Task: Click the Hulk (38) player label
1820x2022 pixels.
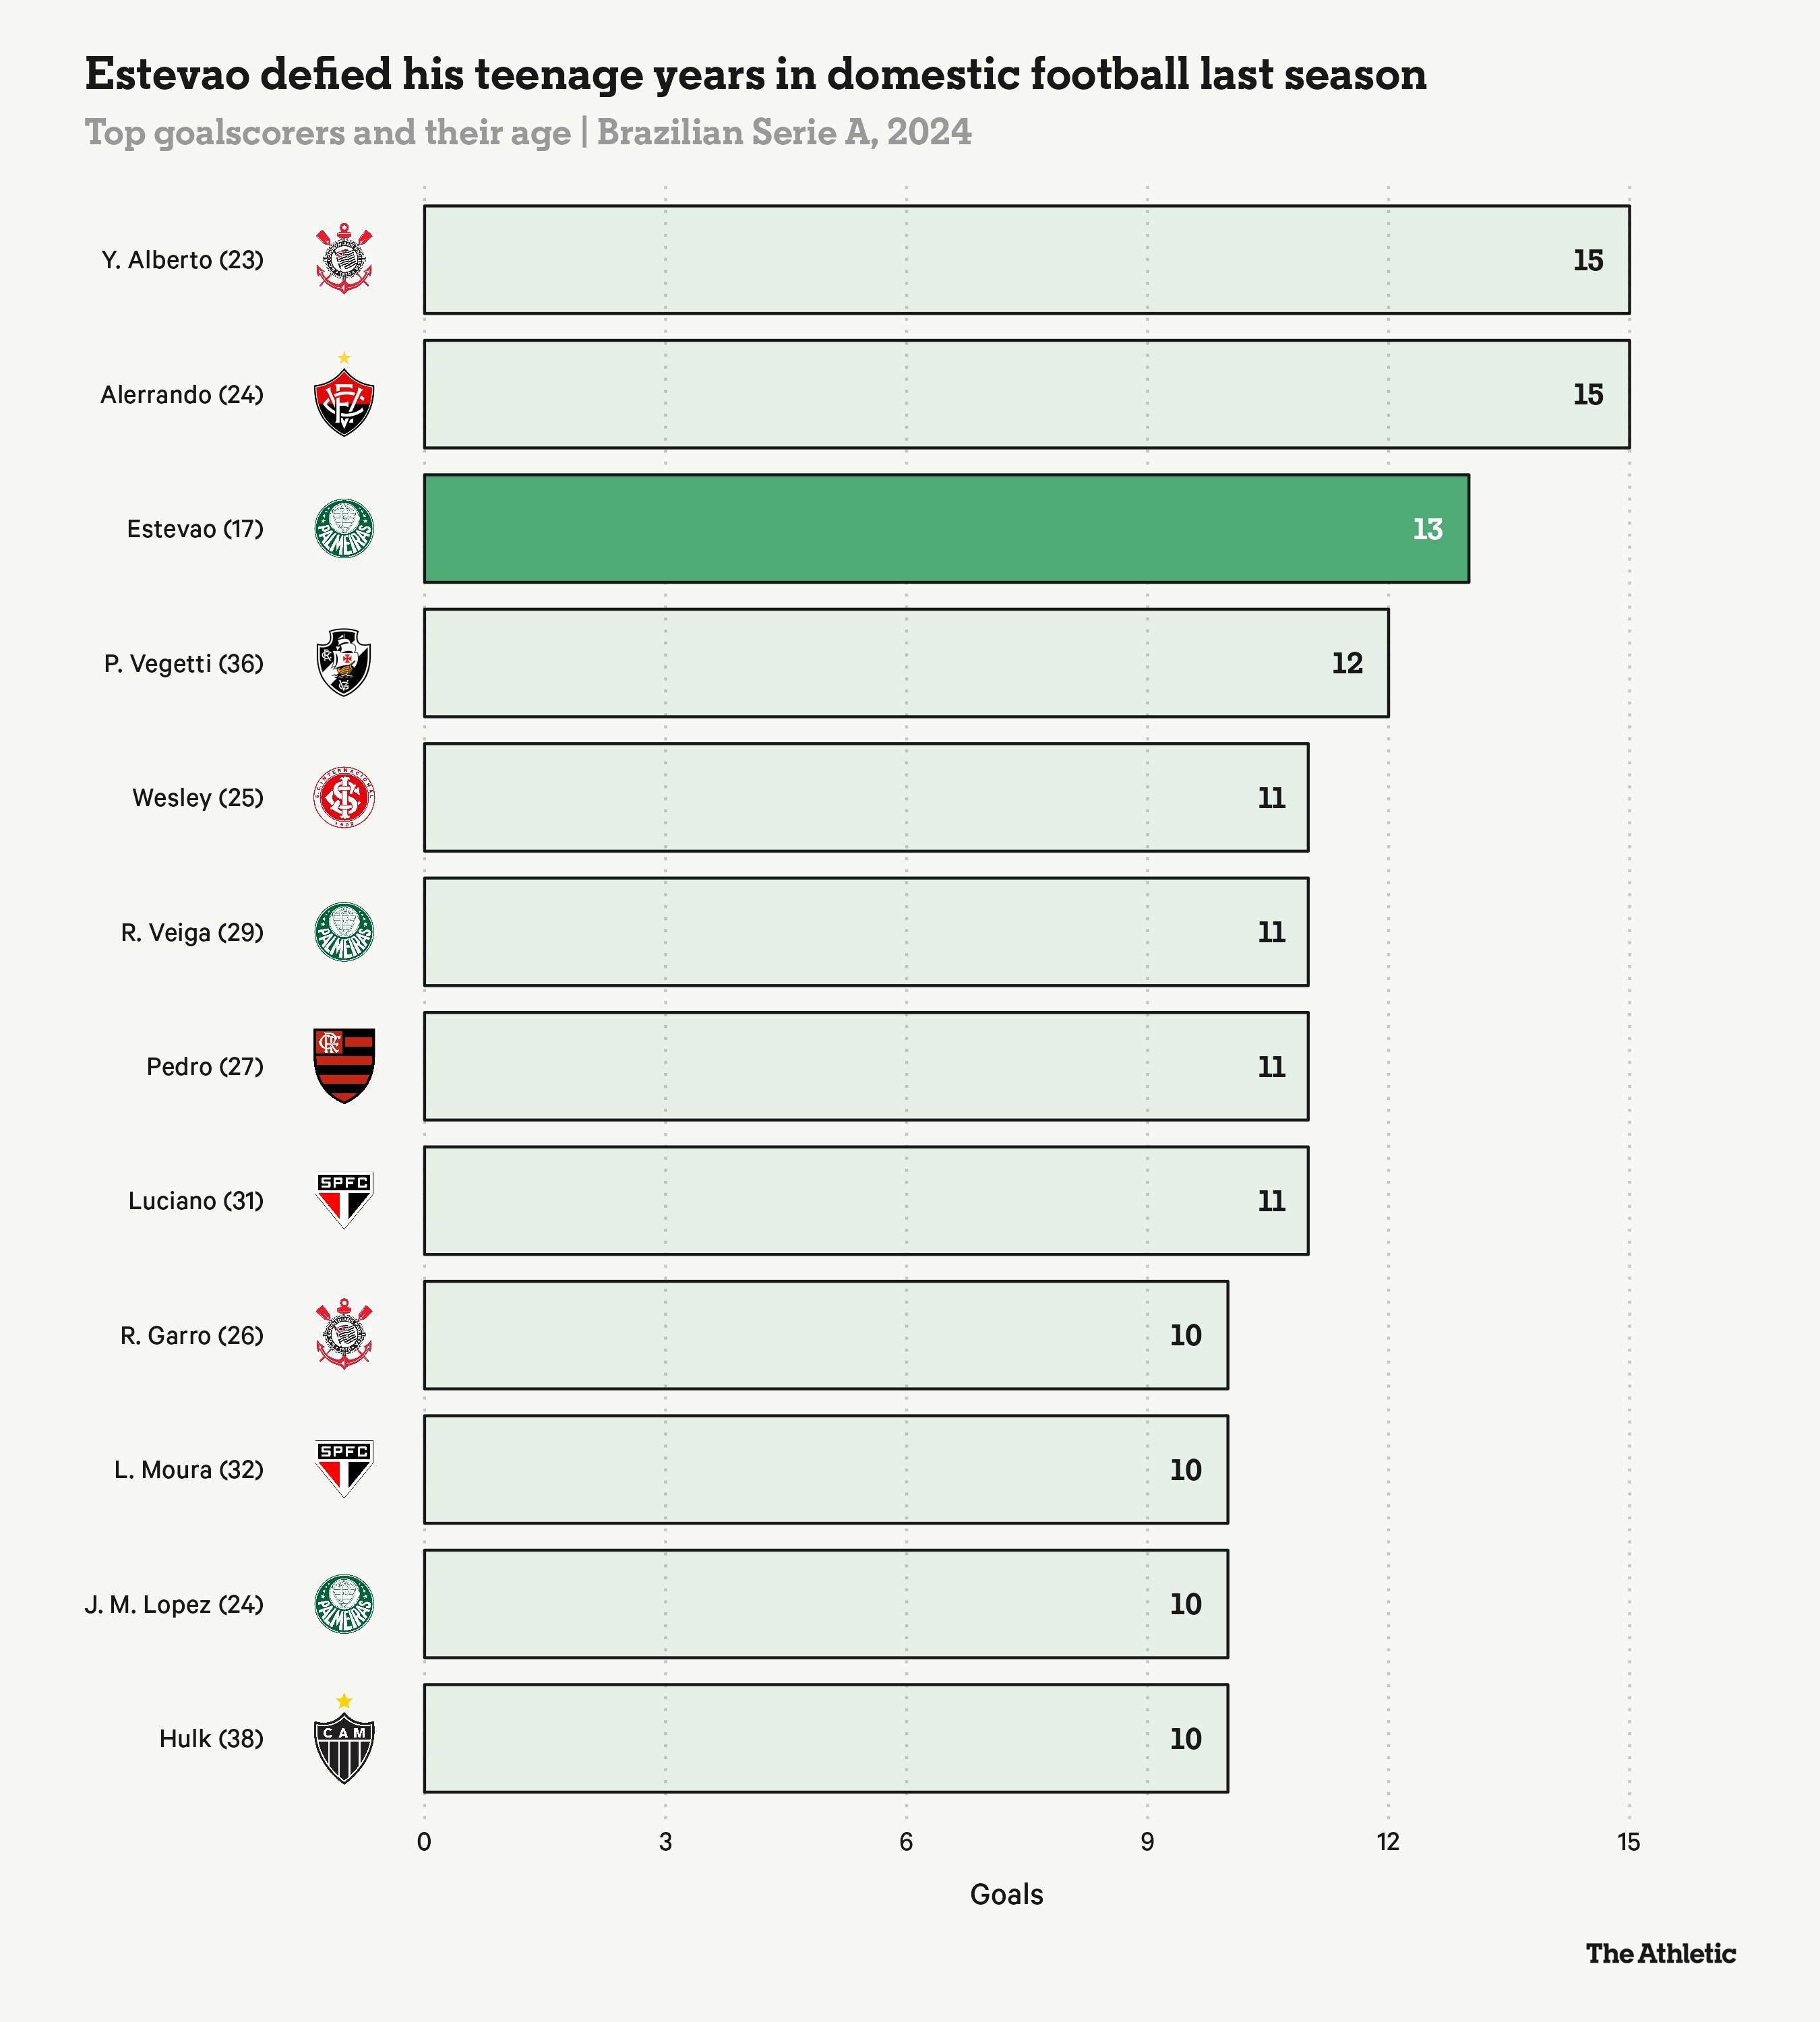Action: (x=211, y=1739)
